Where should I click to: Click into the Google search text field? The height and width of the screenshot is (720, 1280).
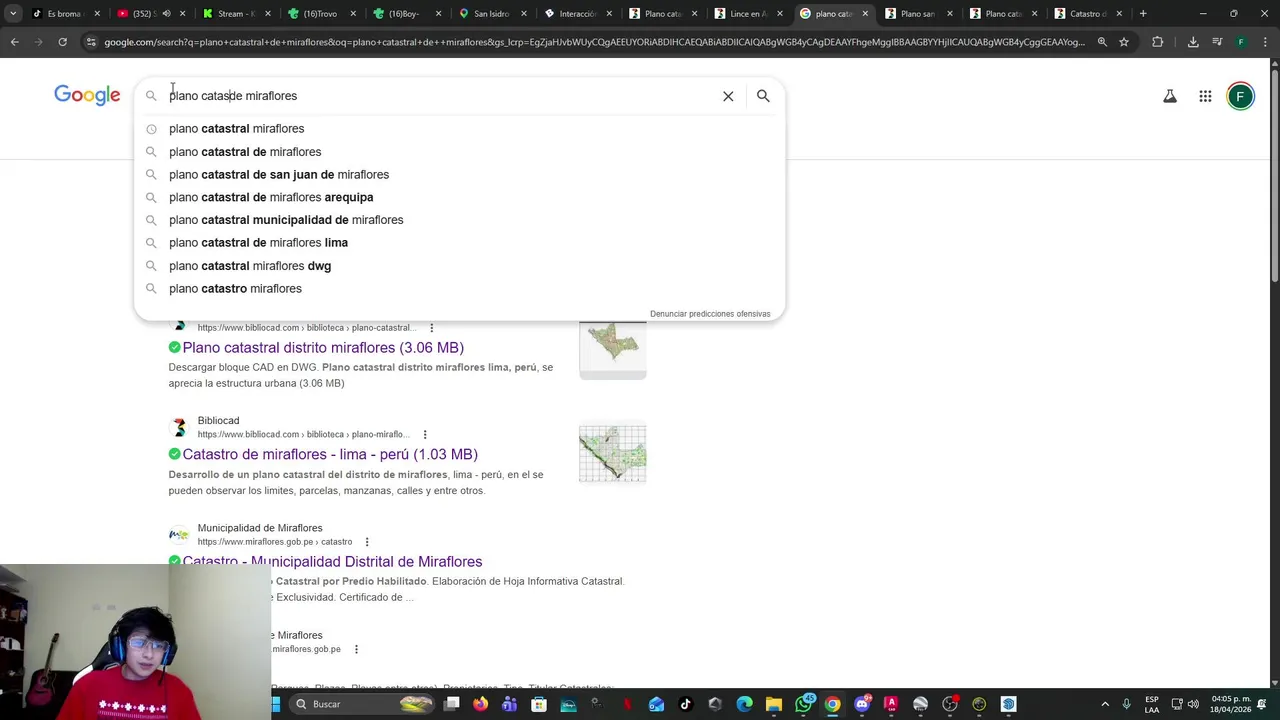tap(440, 96)
